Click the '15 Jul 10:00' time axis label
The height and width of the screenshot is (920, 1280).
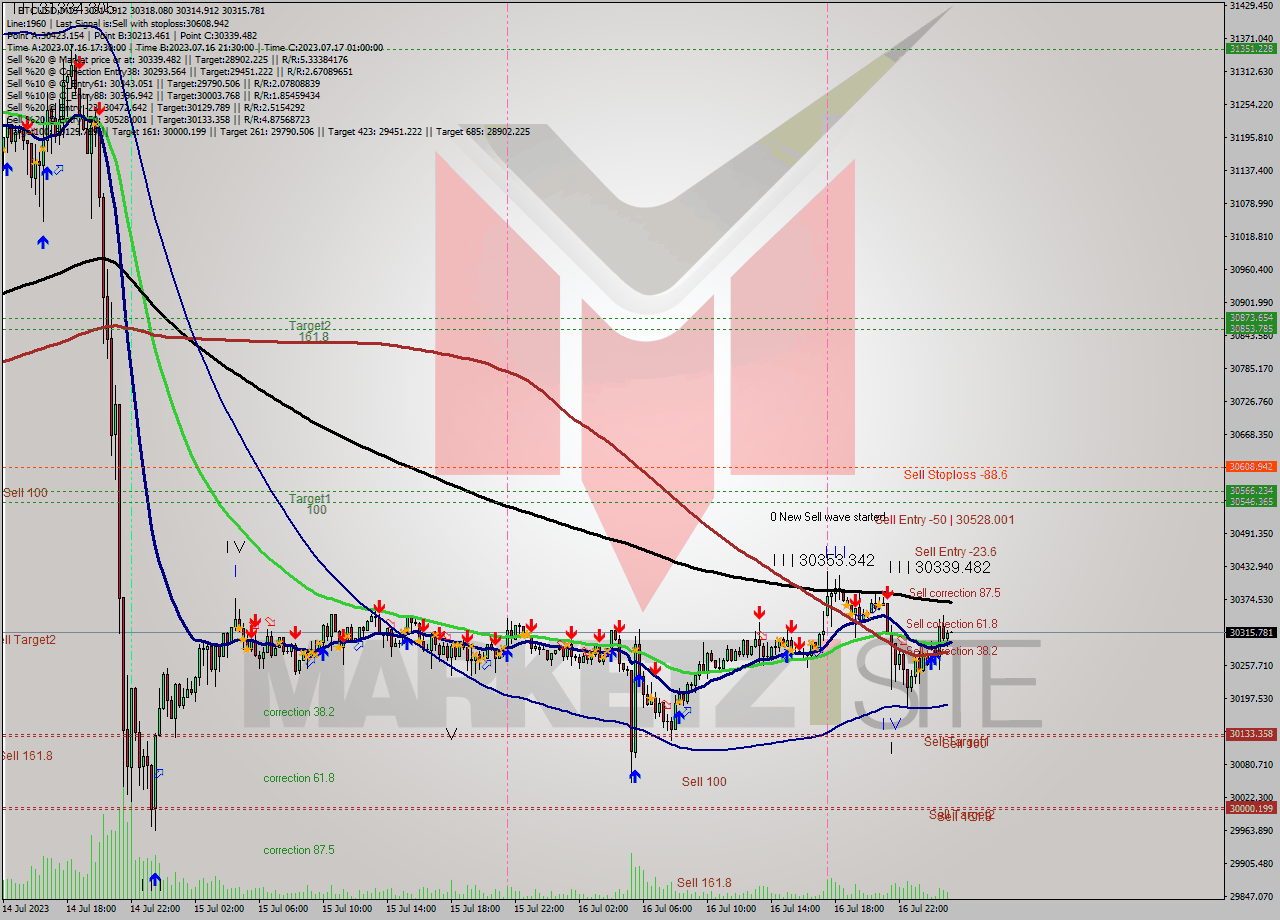click(x=346, y=909)
